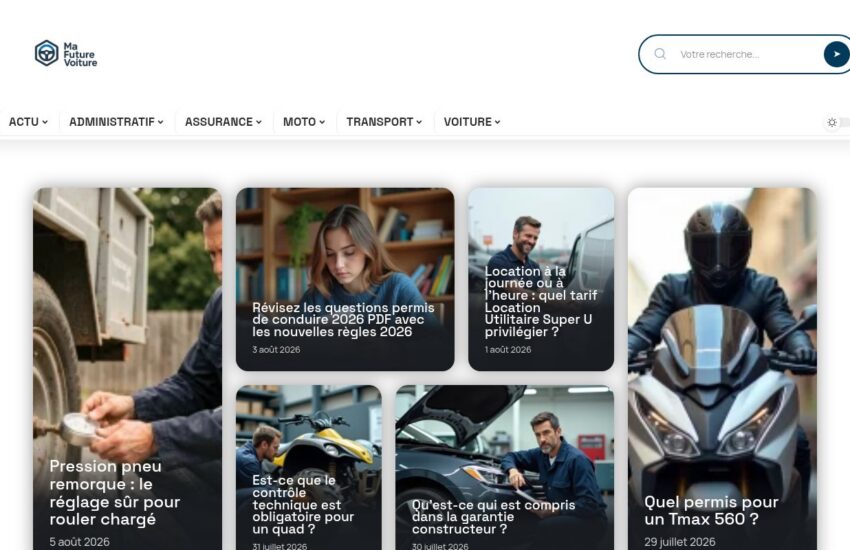Open 'contrôle technique obligatoire pour un quad' article
This screenshot has width=850, height=550.
[x=302, y=504]
